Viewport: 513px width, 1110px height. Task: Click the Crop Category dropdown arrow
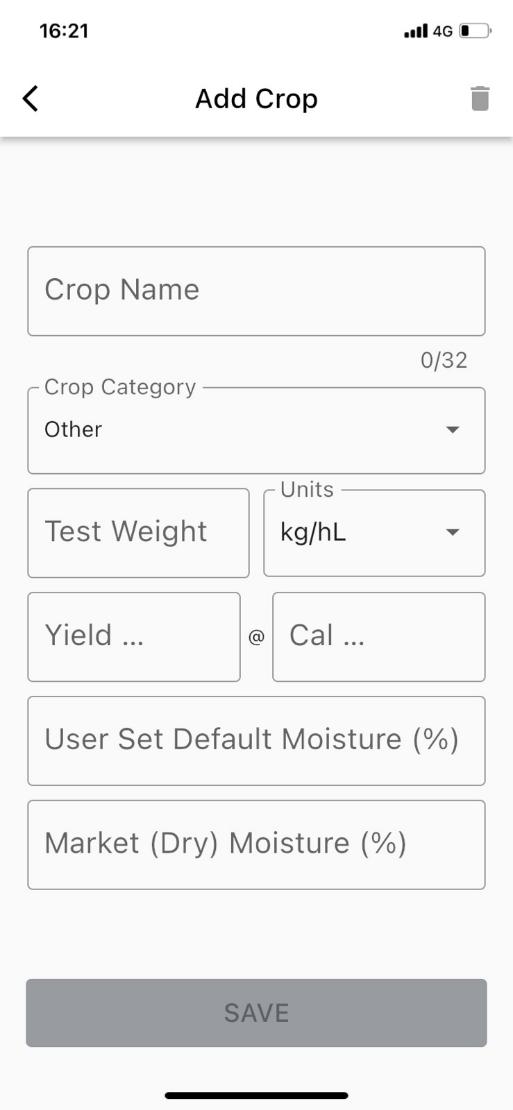point(453,430)
